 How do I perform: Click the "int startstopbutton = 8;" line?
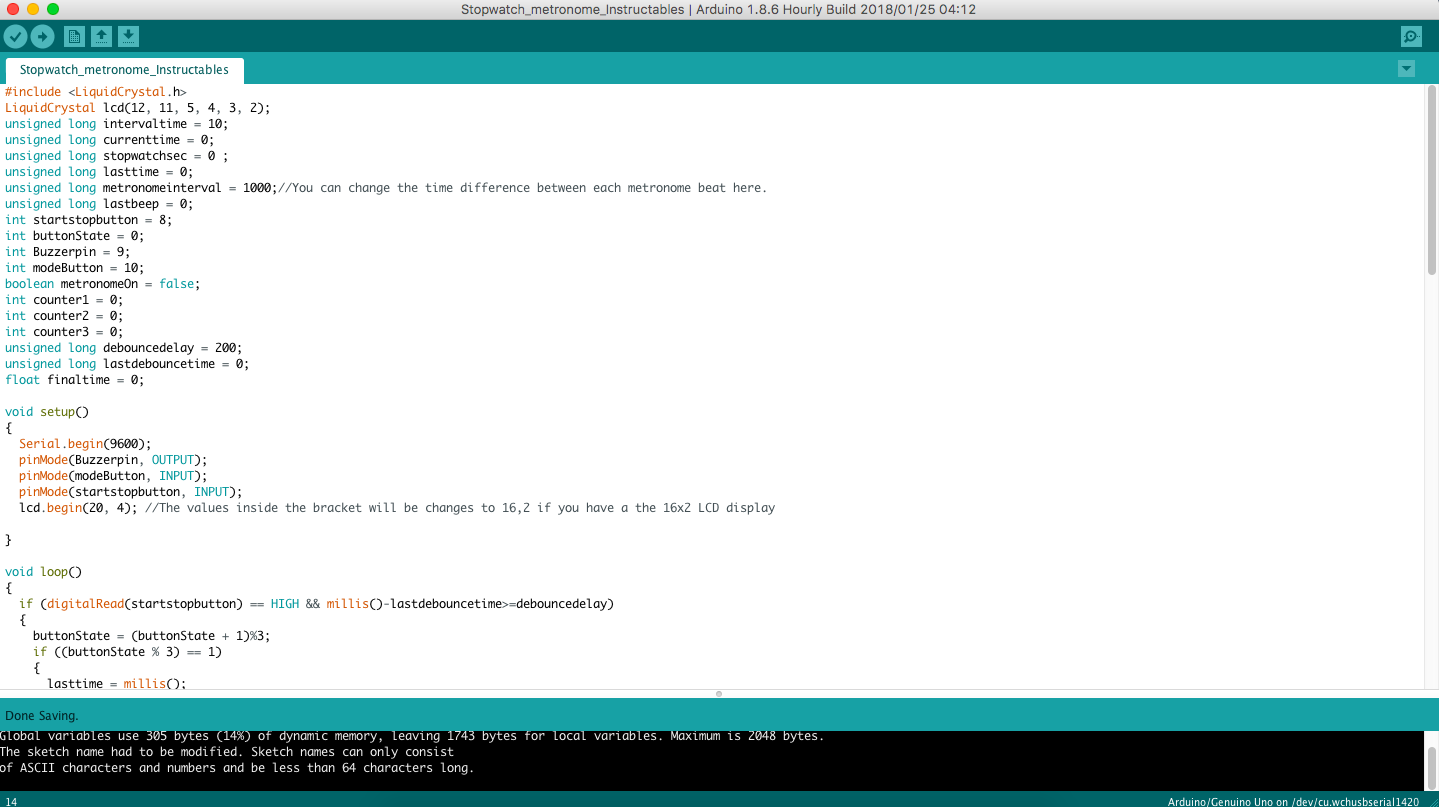click(x=89, y=220)
